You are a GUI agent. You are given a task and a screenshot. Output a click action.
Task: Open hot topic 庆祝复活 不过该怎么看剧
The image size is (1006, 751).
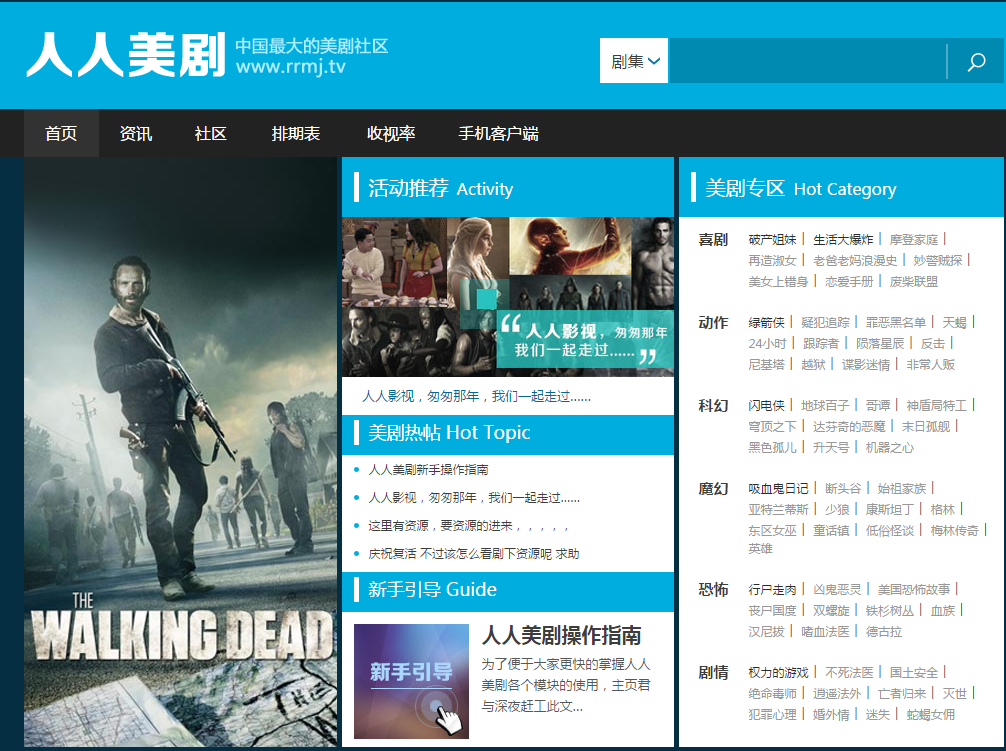coord(473,553)
